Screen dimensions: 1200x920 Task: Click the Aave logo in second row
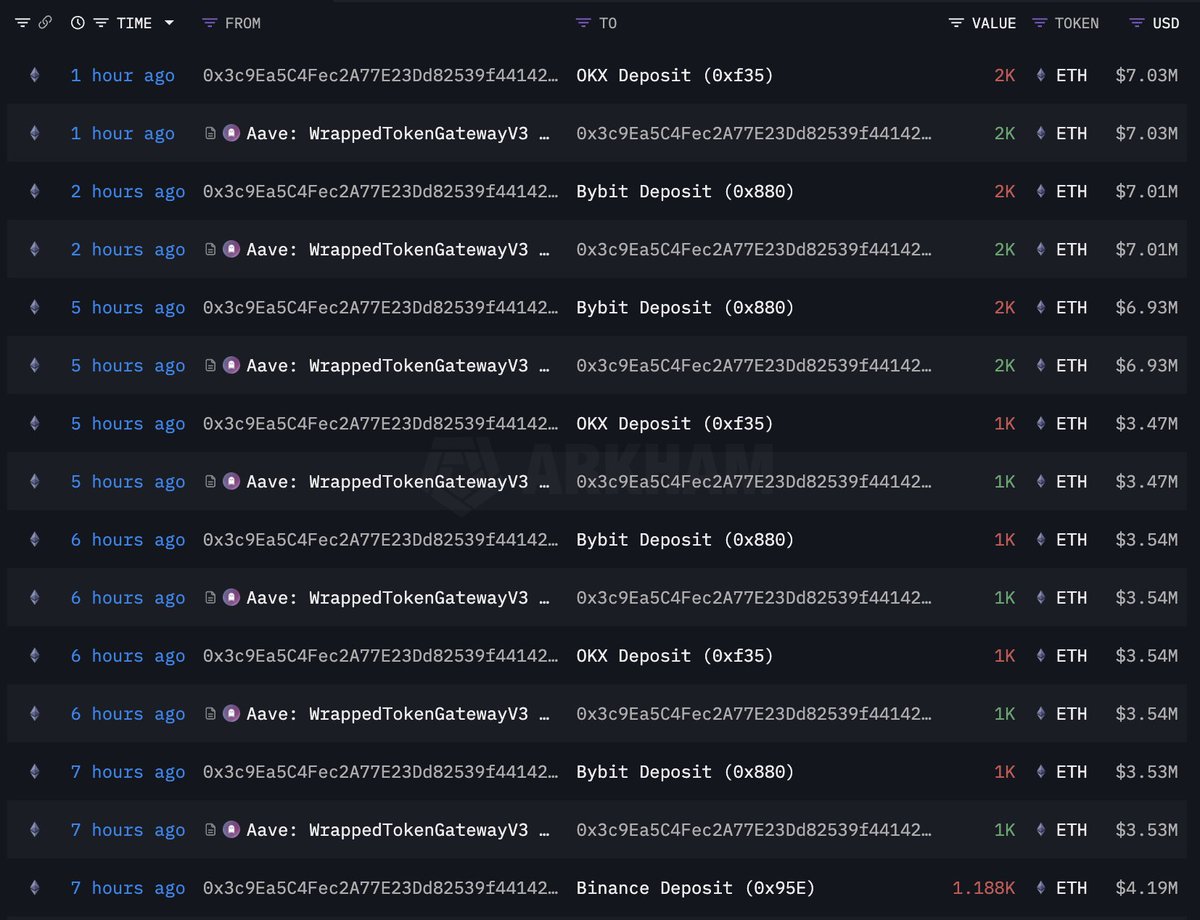[231, 133]
